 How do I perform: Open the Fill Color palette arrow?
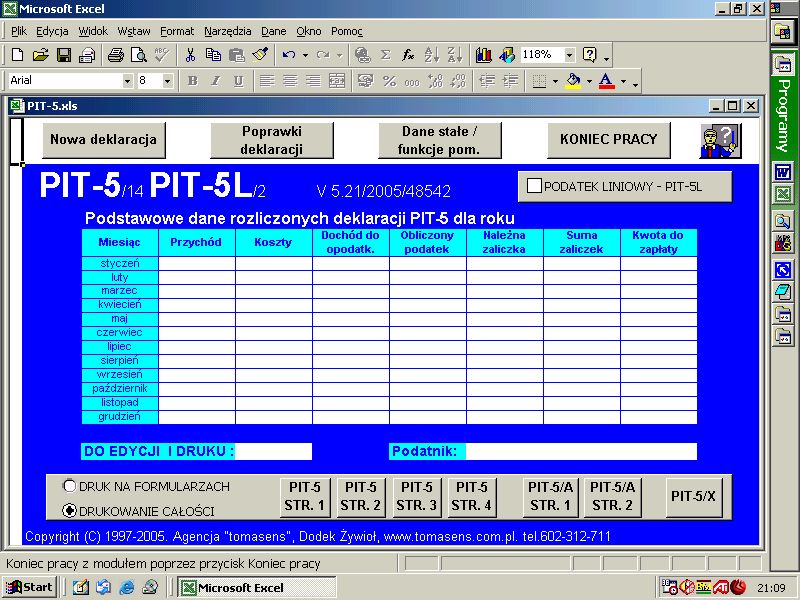[589, 80]
